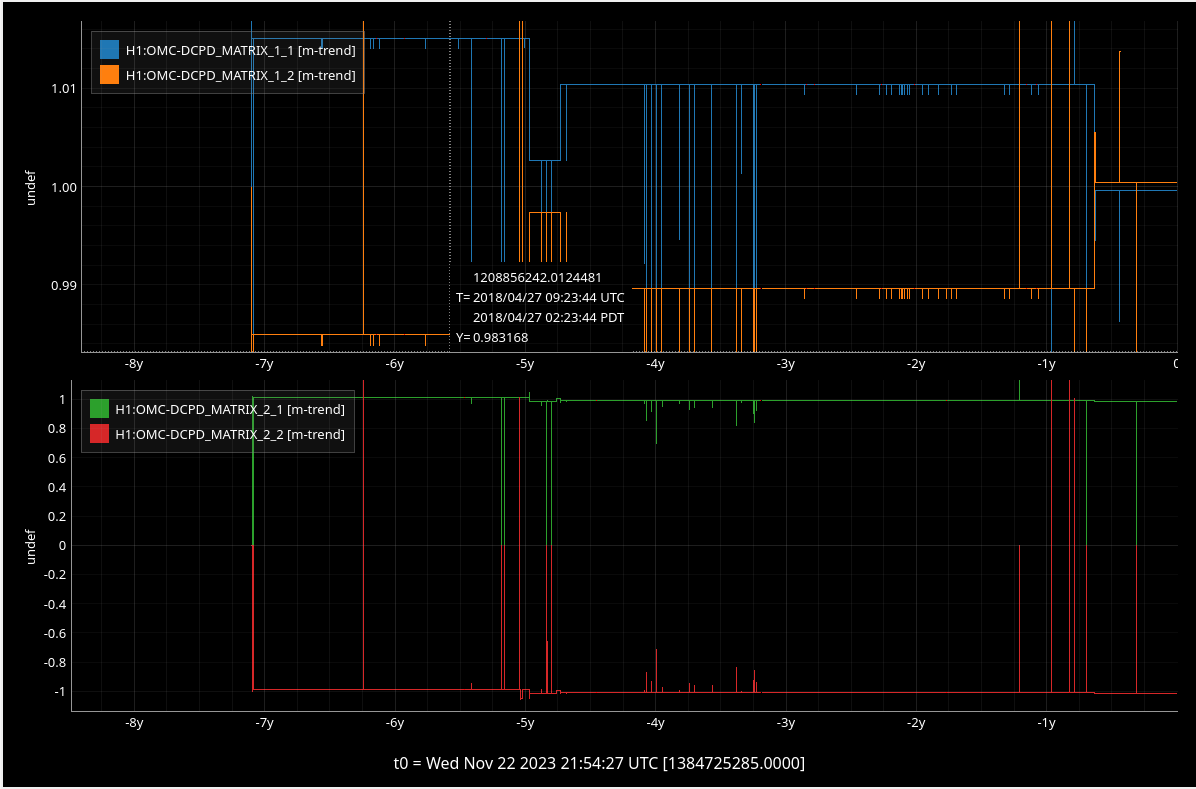Click the -3y tick under the top plot
Screen dimensions: 1196x789
tap(786, 365)
